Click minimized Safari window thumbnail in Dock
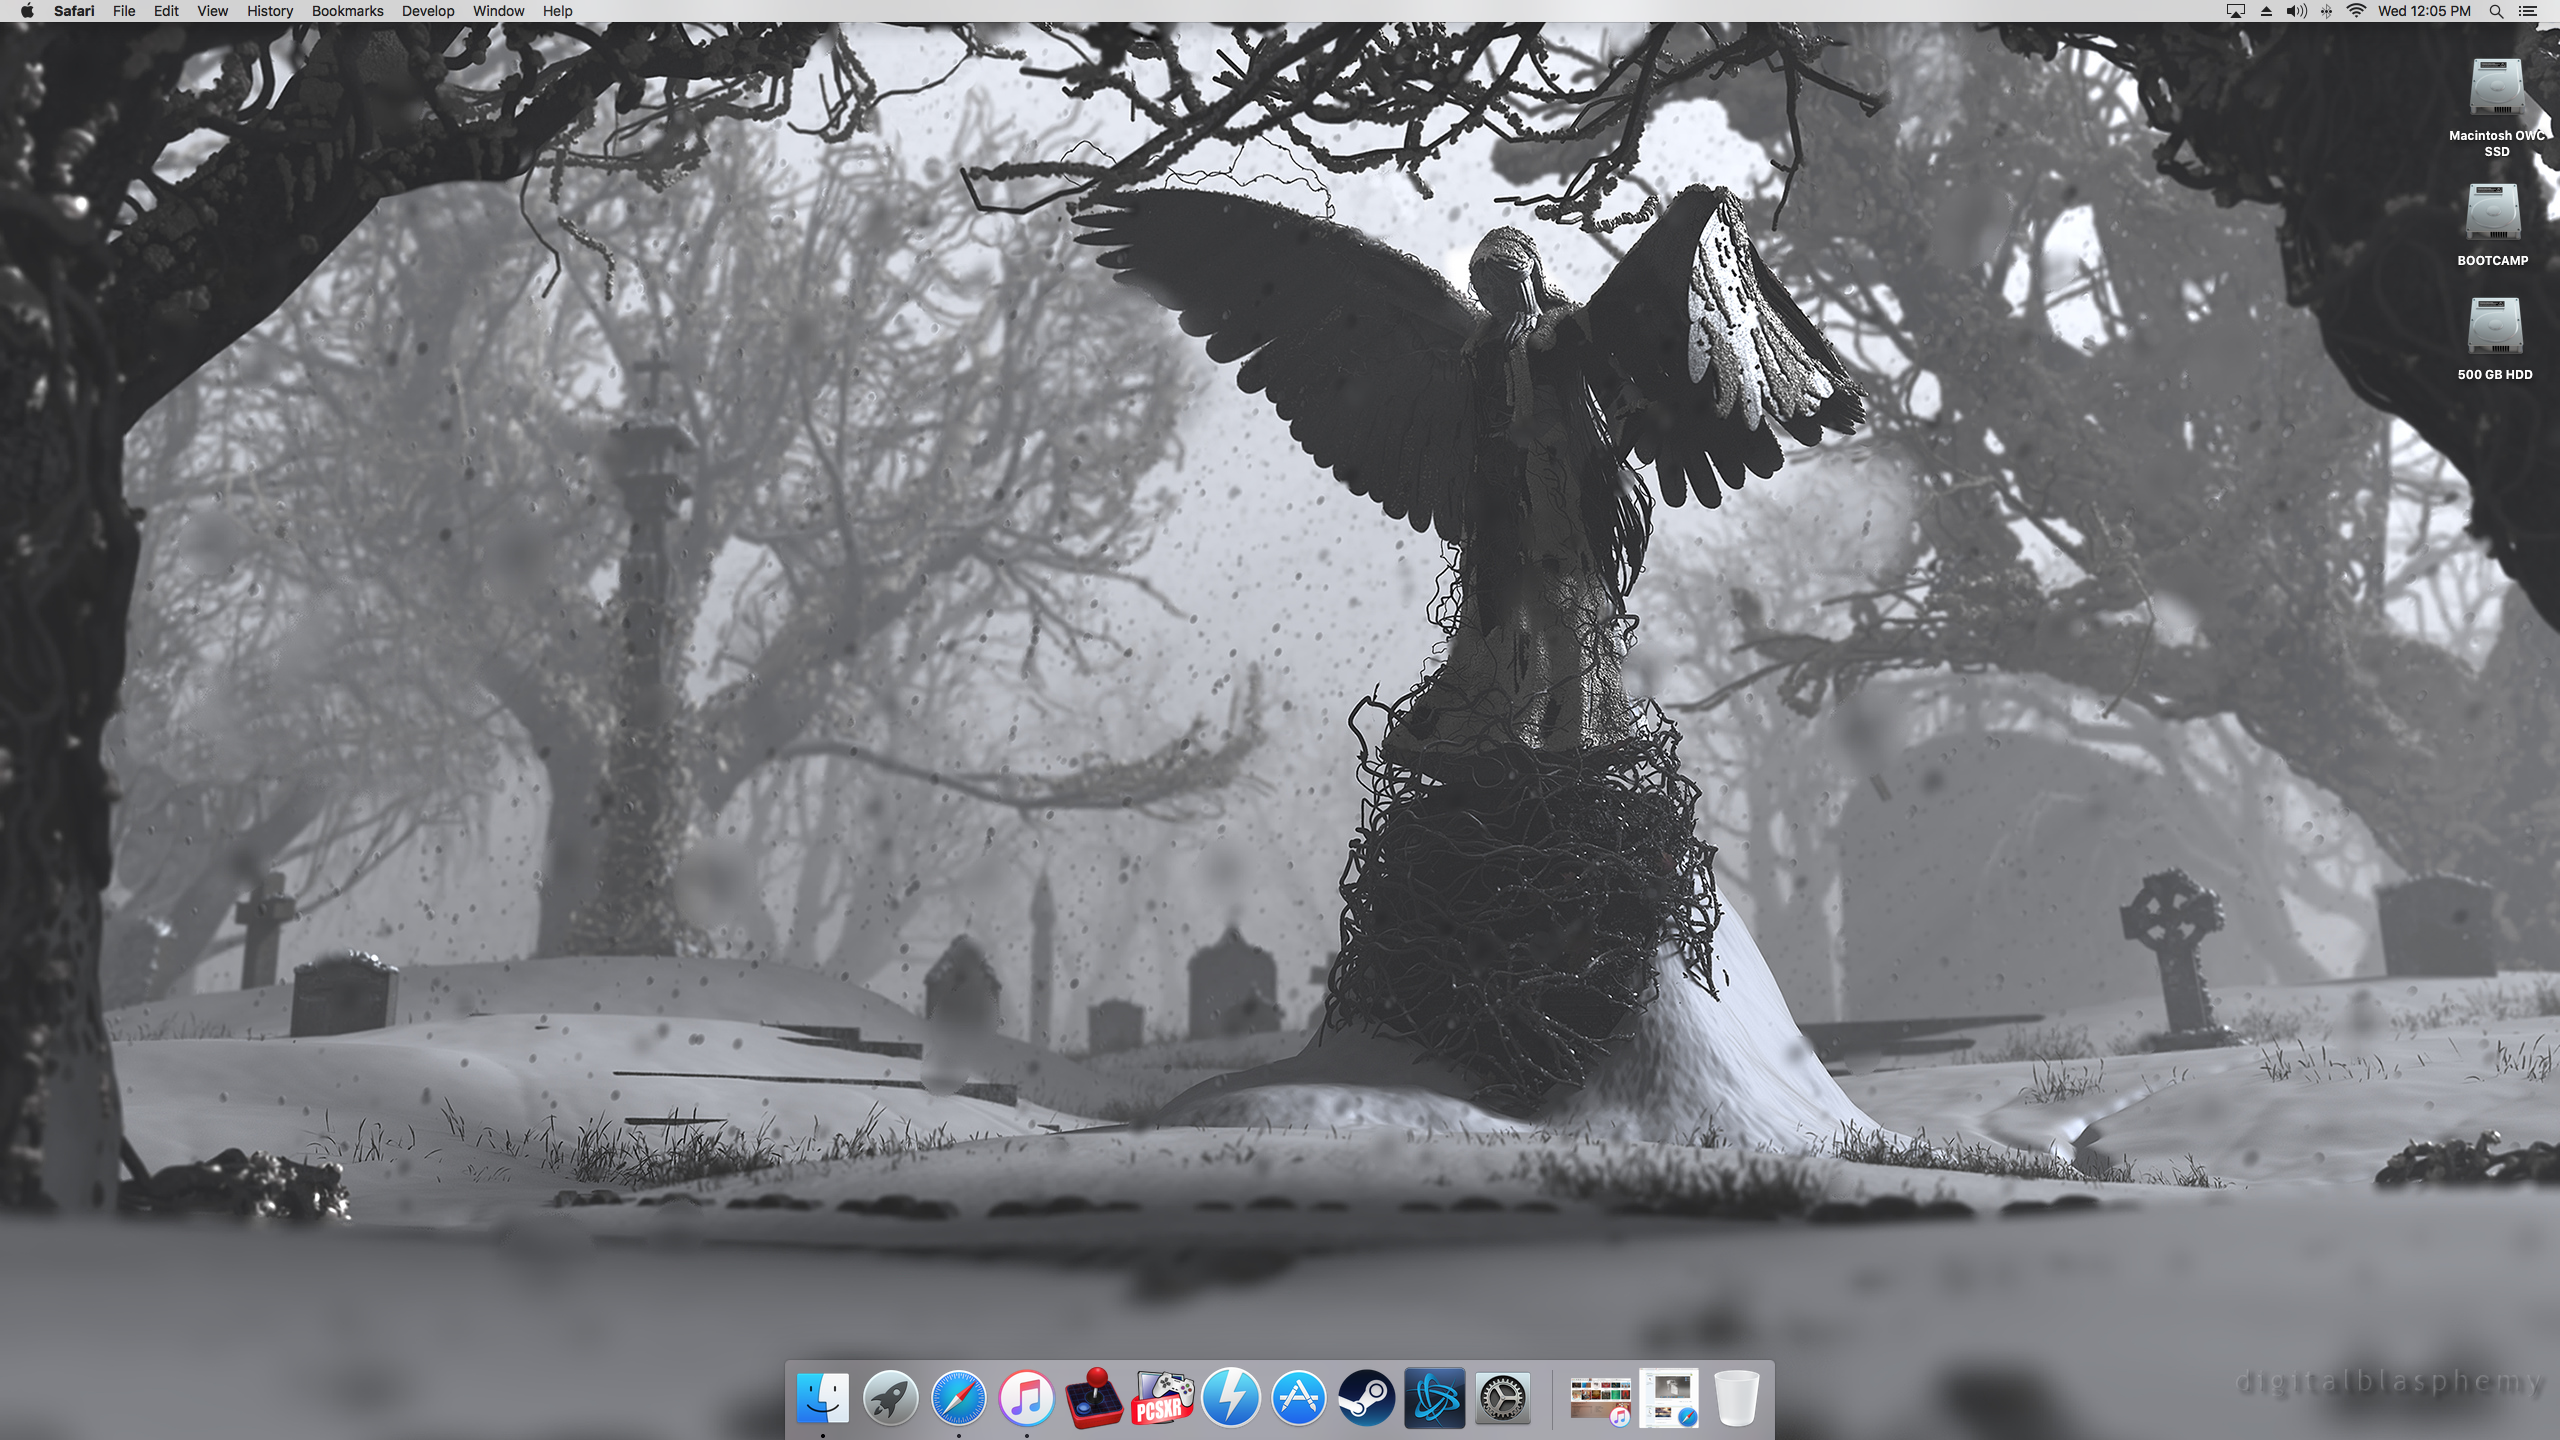Viewport: 2560px width, 1440px height. click(1669, 1398)
